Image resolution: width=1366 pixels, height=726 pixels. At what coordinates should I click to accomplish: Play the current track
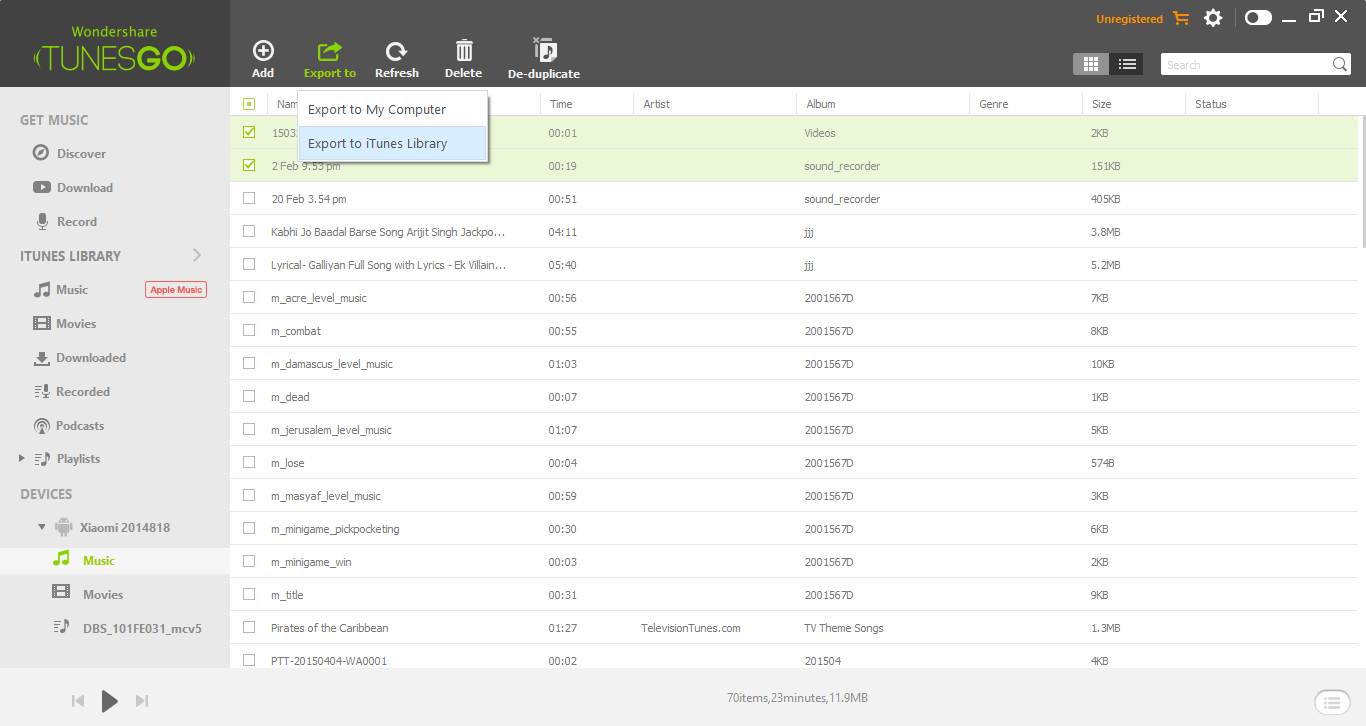pyautogui.click(x=110, y=701)
